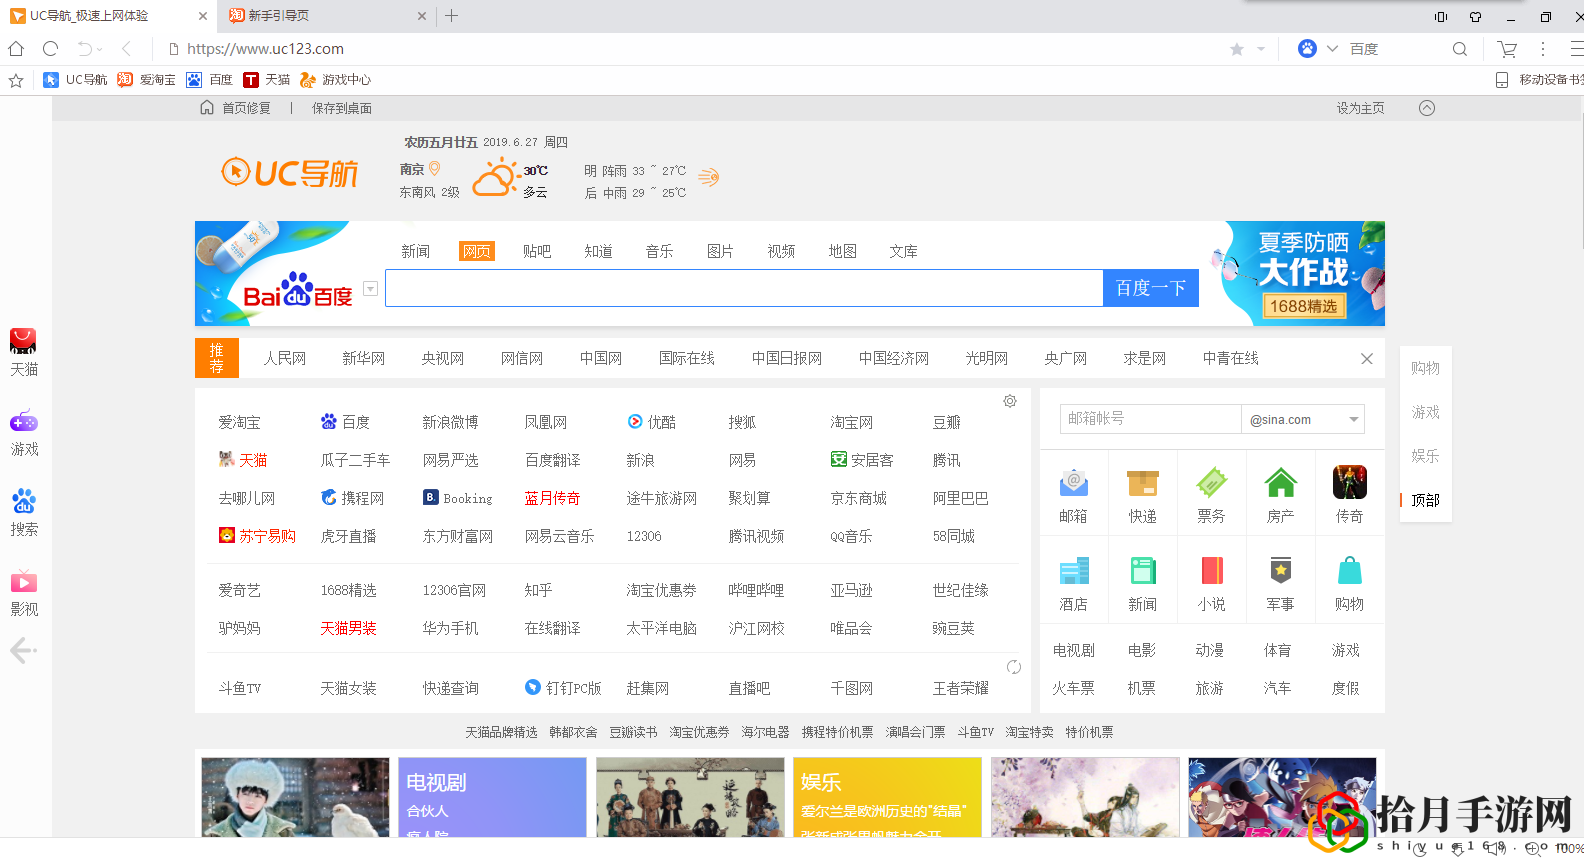Collapse header with up-arrow circle icon

click(1427, 108)
